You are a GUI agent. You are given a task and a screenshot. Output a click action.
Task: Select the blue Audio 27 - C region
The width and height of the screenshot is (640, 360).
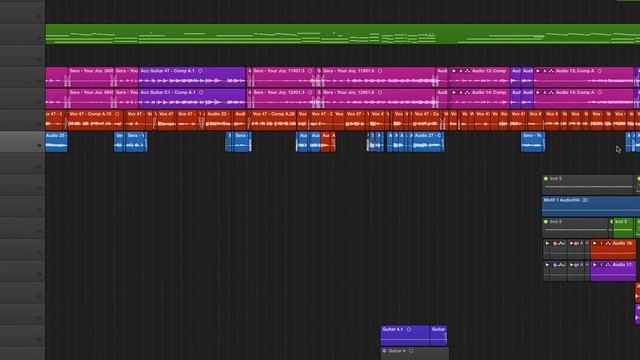(428, 142)
